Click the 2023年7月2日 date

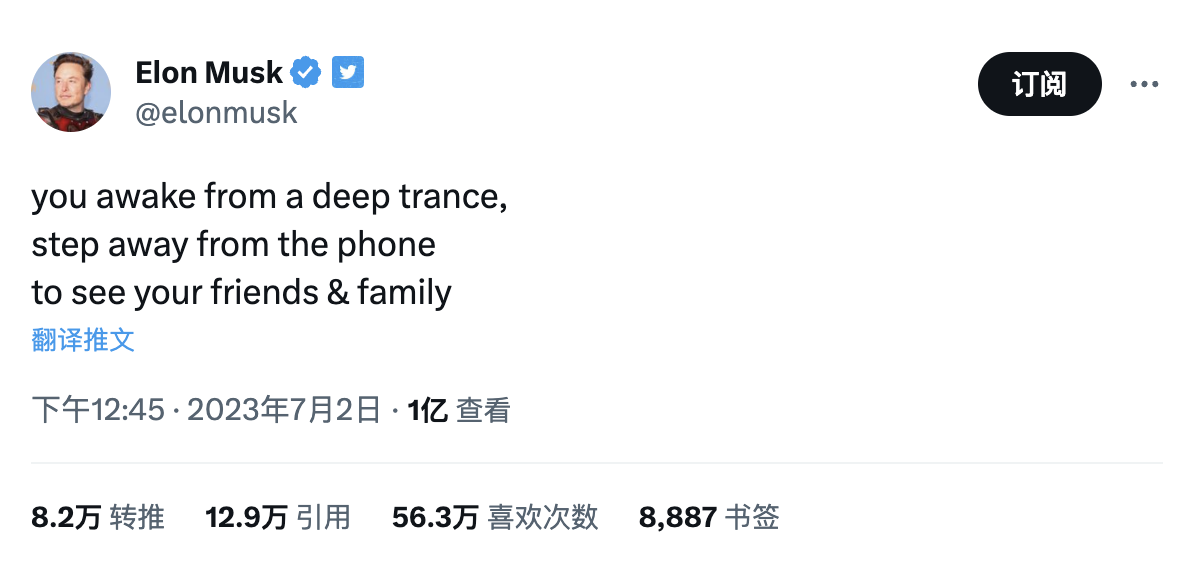[284, 410]
